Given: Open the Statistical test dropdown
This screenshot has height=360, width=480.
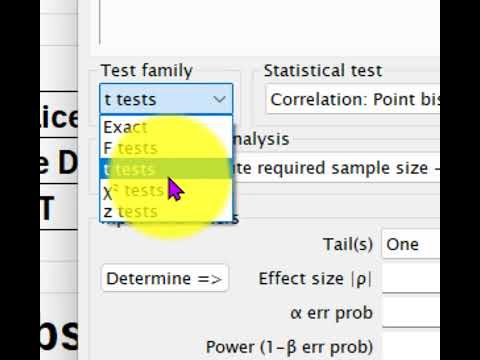Looking at the screenshot, I should (353, 99).
